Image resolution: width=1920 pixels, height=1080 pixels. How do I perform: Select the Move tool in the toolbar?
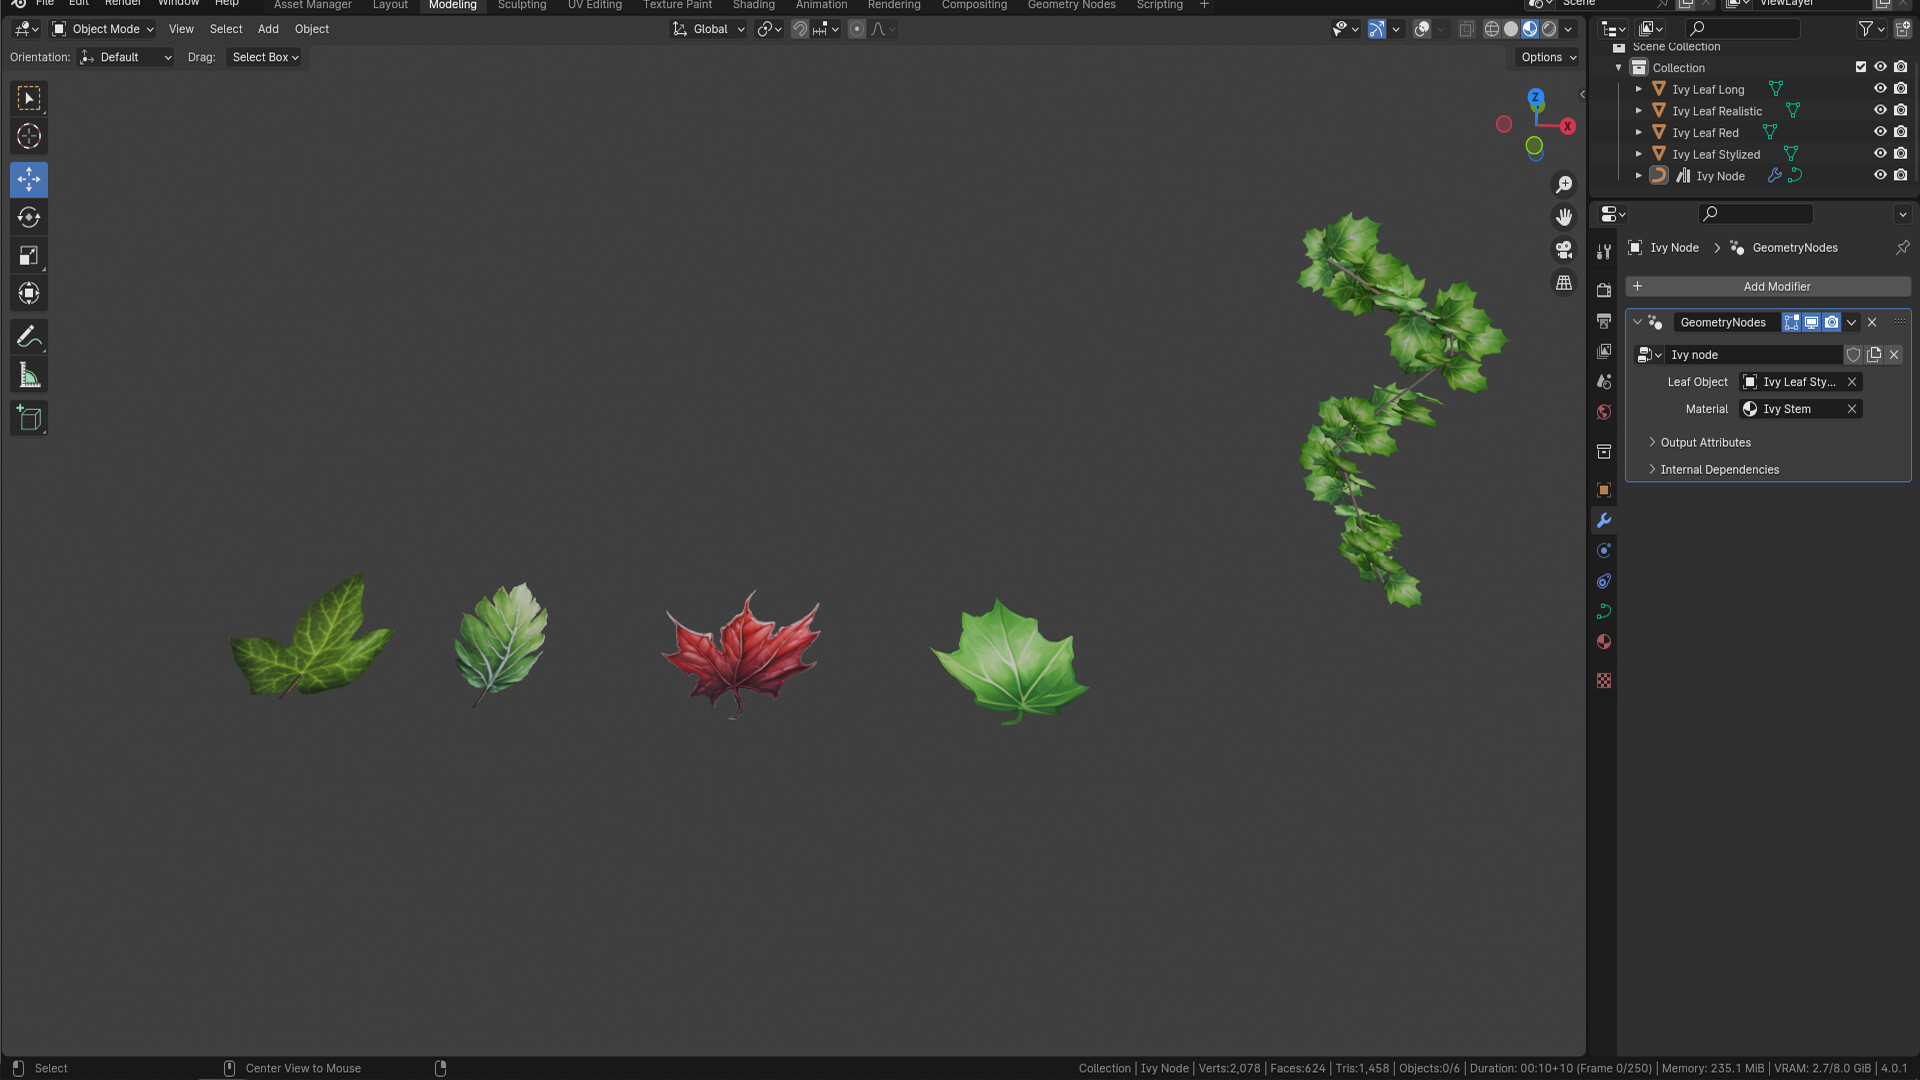coord(28,179)
